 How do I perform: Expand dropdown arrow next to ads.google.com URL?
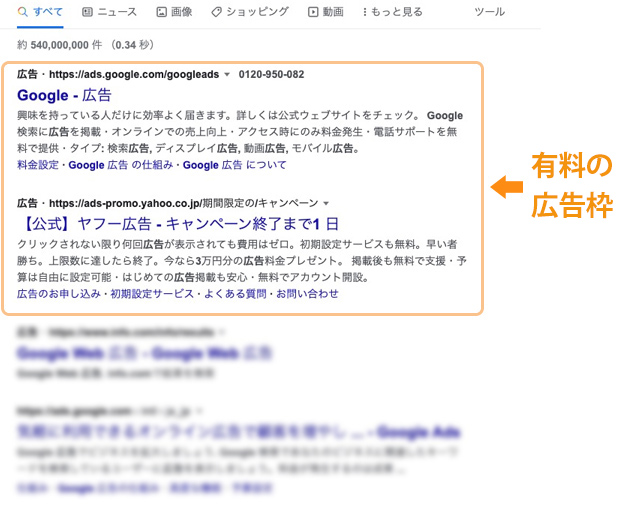coord(227,74)
